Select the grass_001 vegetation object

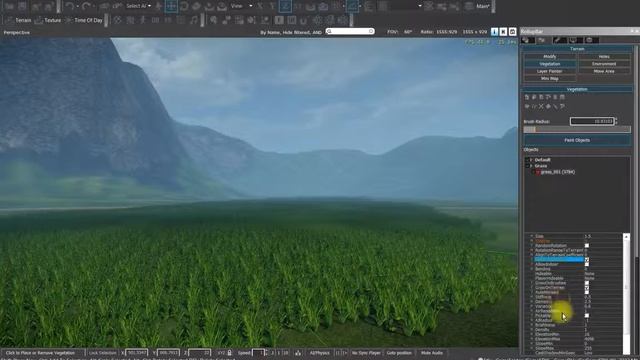point(558,172)
